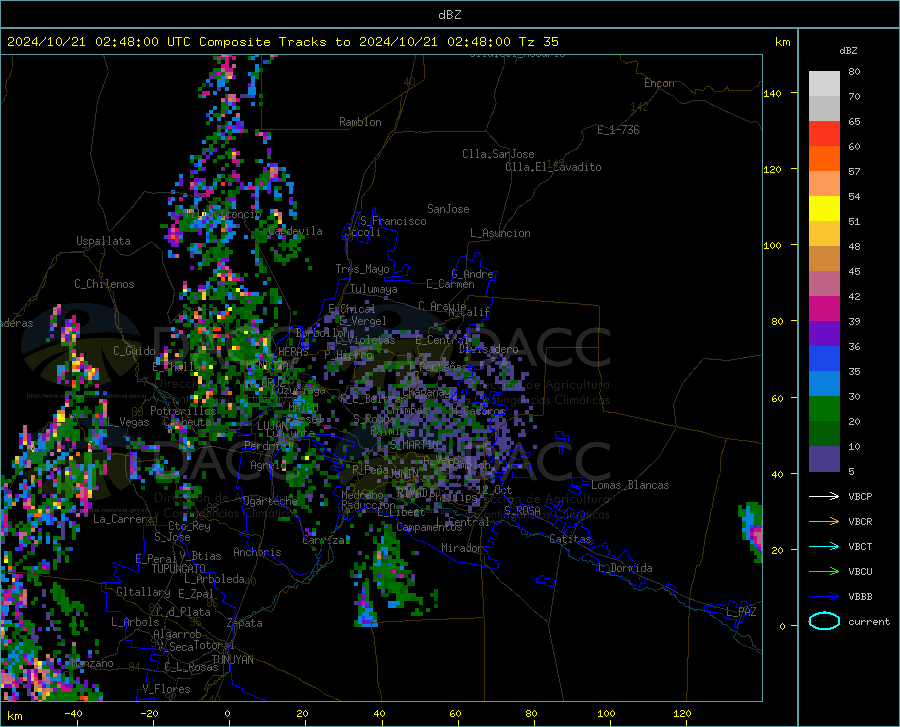Click the 'L_PAZ' map label
Screen dimensions: 900x727
[x=741, y=612]
